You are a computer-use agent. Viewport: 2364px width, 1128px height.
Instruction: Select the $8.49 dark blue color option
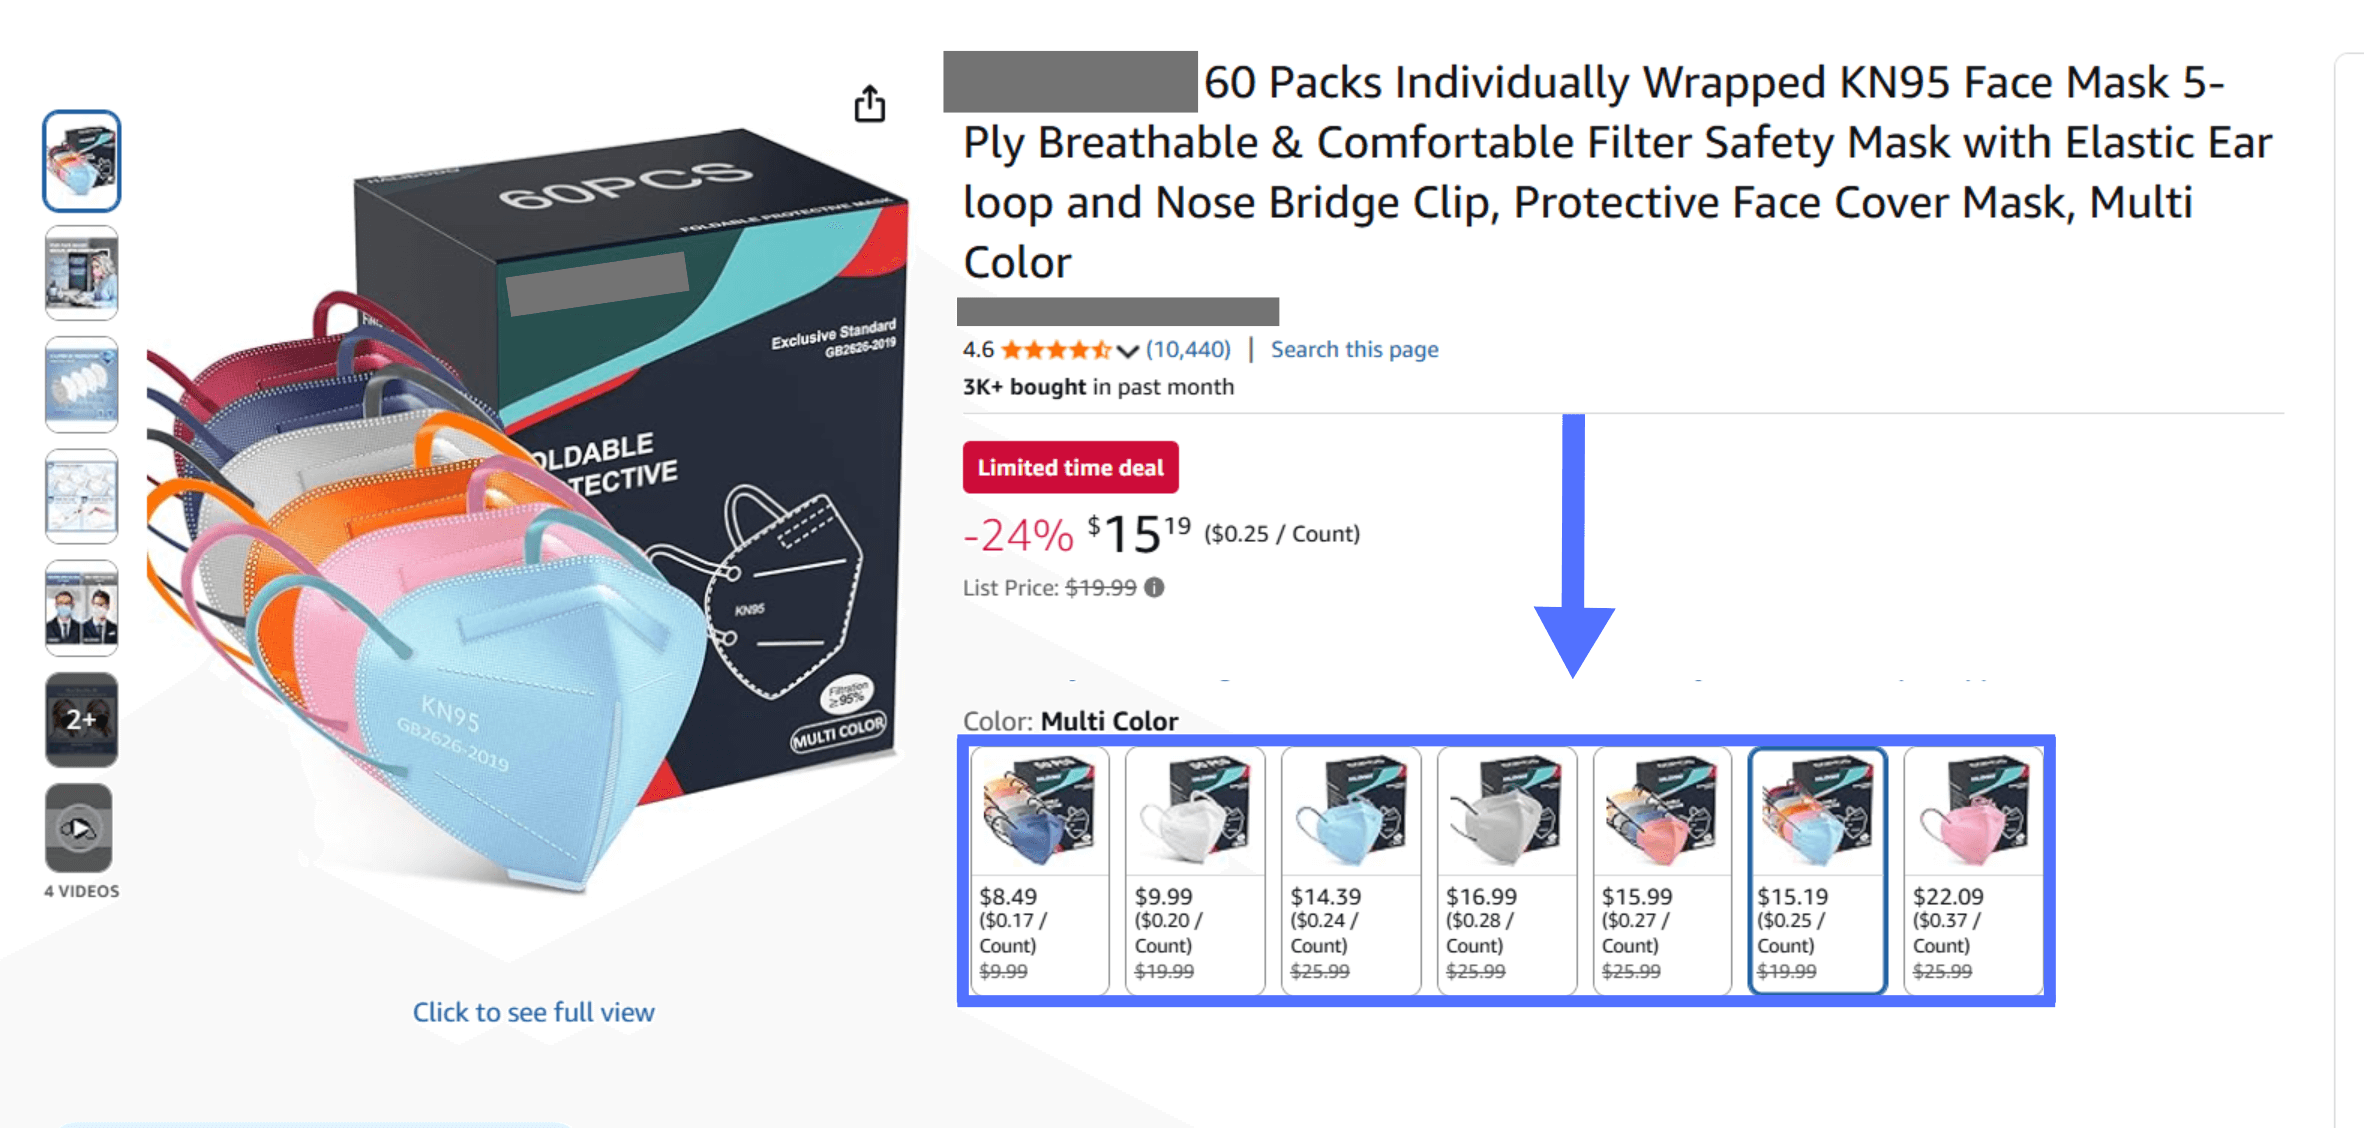[1039, 870]
